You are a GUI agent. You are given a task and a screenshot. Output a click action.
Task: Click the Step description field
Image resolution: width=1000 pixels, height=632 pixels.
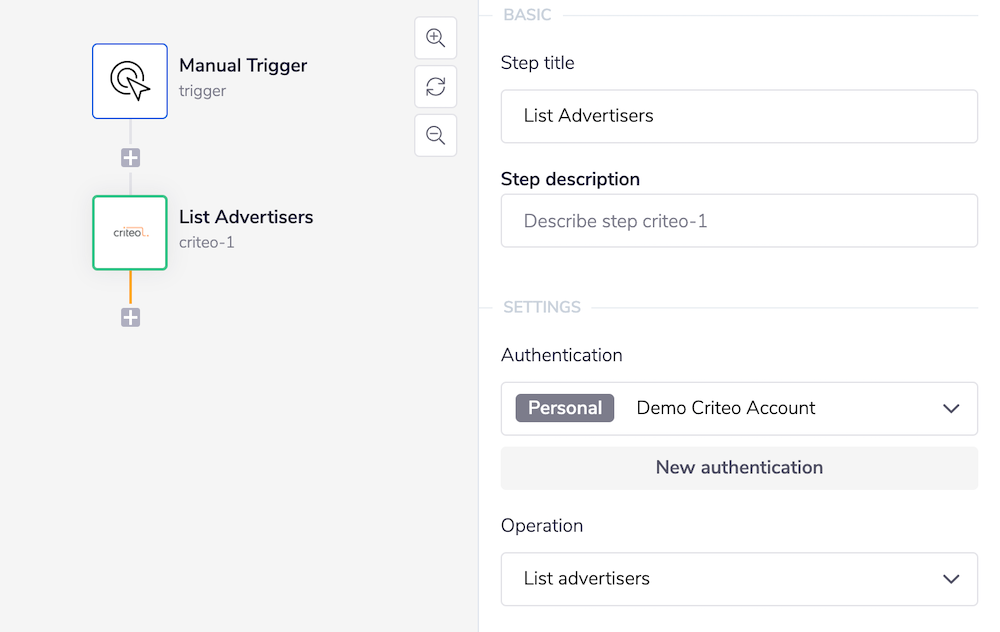coord(739,221)
